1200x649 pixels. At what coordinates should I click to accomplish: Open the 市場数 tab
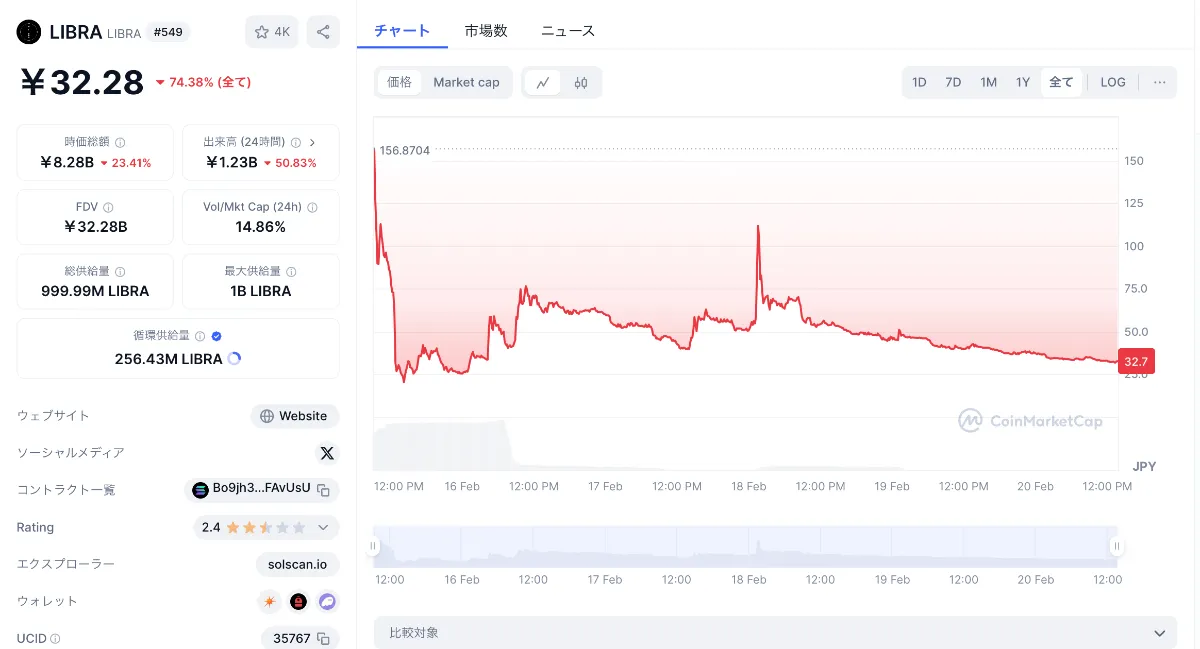(x=486, y=31)
